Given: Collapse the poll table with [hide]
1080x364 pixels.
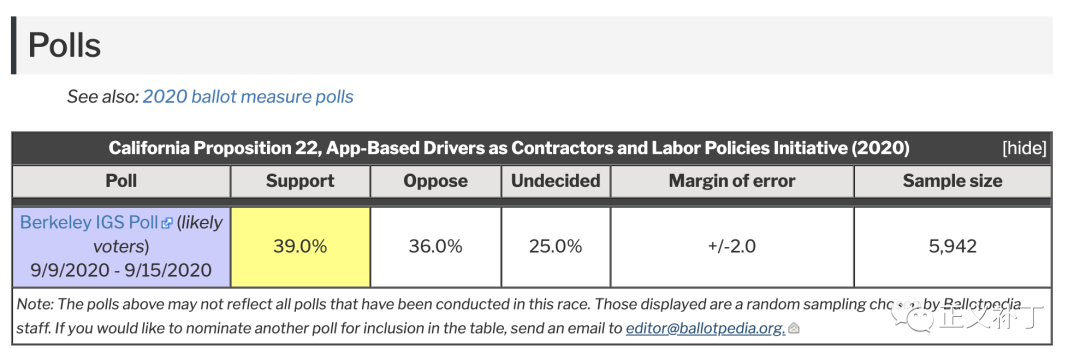Looking at the screenshot, I should [1024, 148].
